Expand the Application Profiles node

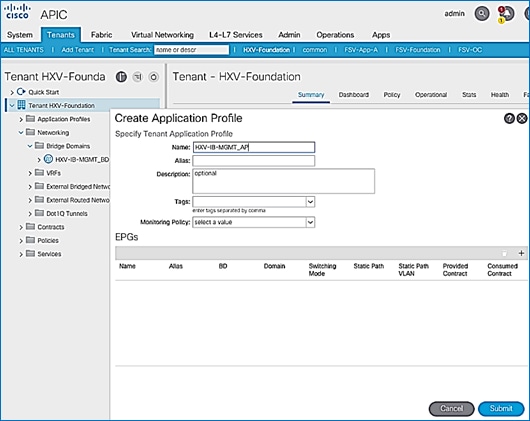(x=21, y=119)
